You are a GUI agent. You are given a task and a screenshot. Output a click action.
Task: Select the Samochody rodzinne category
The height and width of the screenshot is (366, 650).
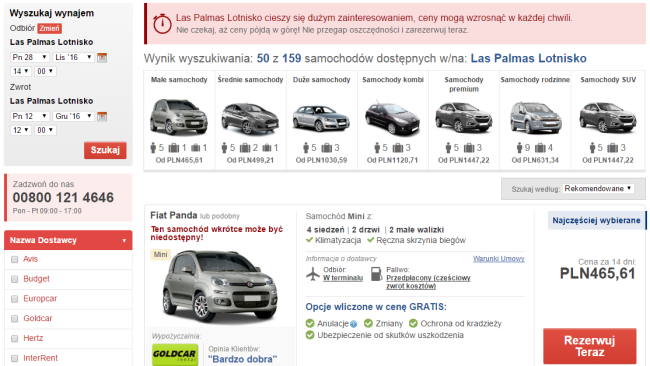[x=535, y=120]
